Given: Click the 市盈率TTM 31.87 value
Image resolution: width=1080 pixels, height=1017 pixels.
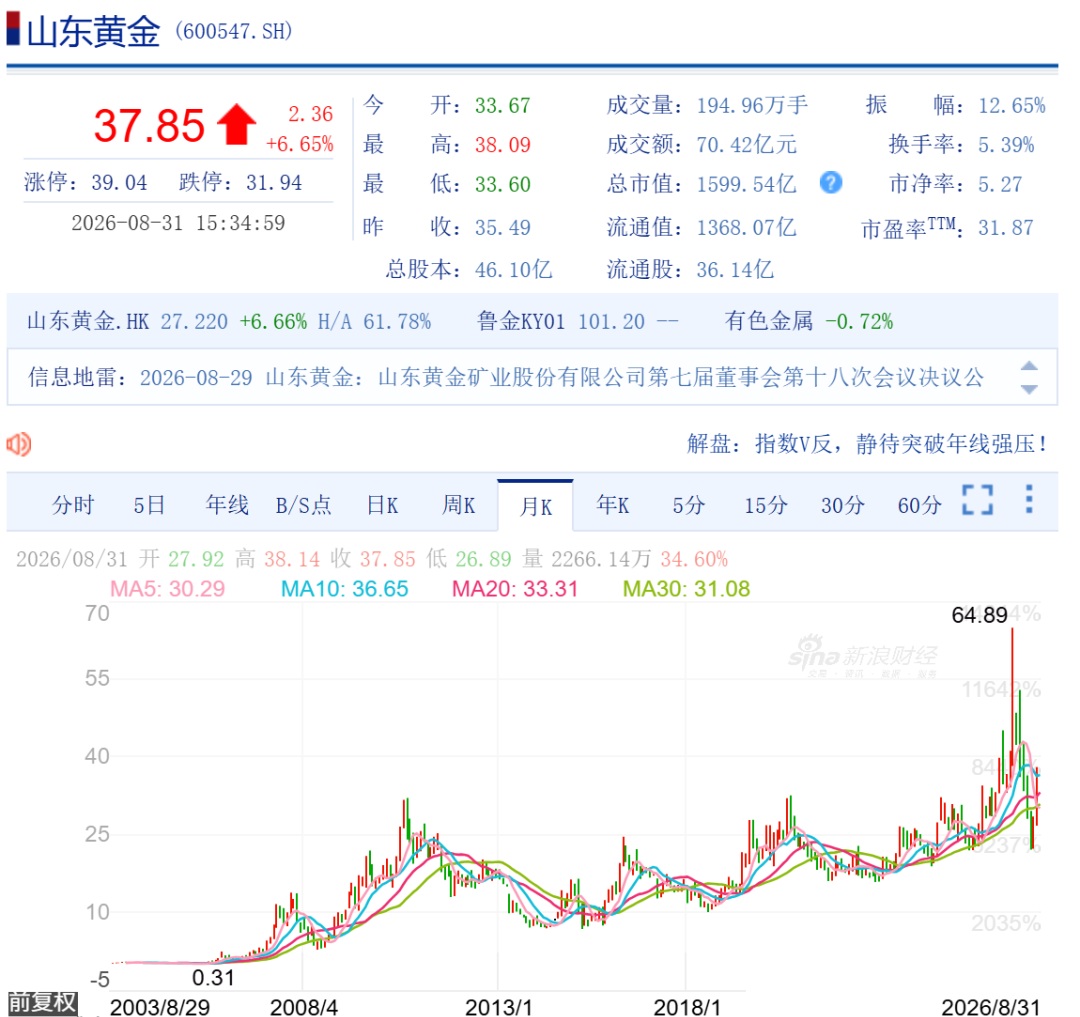Looking at the screenshot, I should point(1006,227).
